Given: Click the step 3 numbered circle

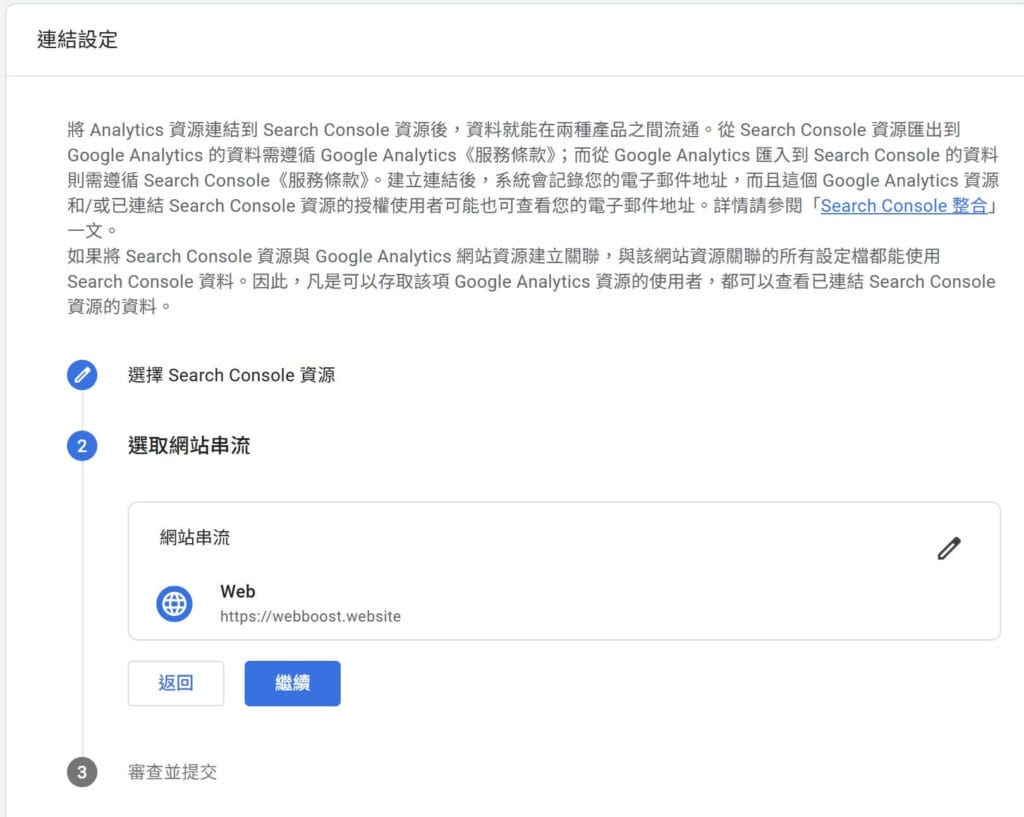Looking at the screenshot, I should 81,772.
